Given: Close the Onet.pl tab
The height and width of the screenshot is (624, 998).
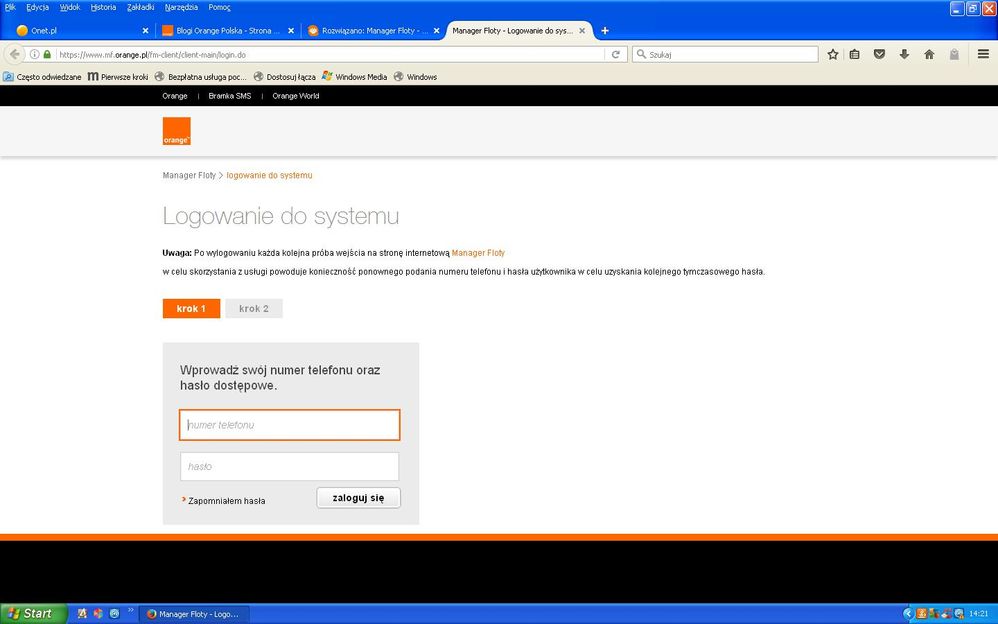Looking at the screenshot, I should (x=145, y=30).
